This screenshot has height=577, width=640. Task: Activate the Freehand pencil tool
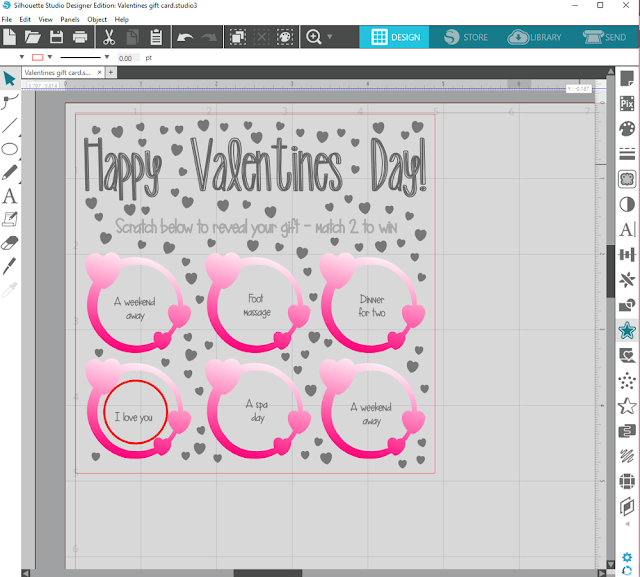coord(9,172)
